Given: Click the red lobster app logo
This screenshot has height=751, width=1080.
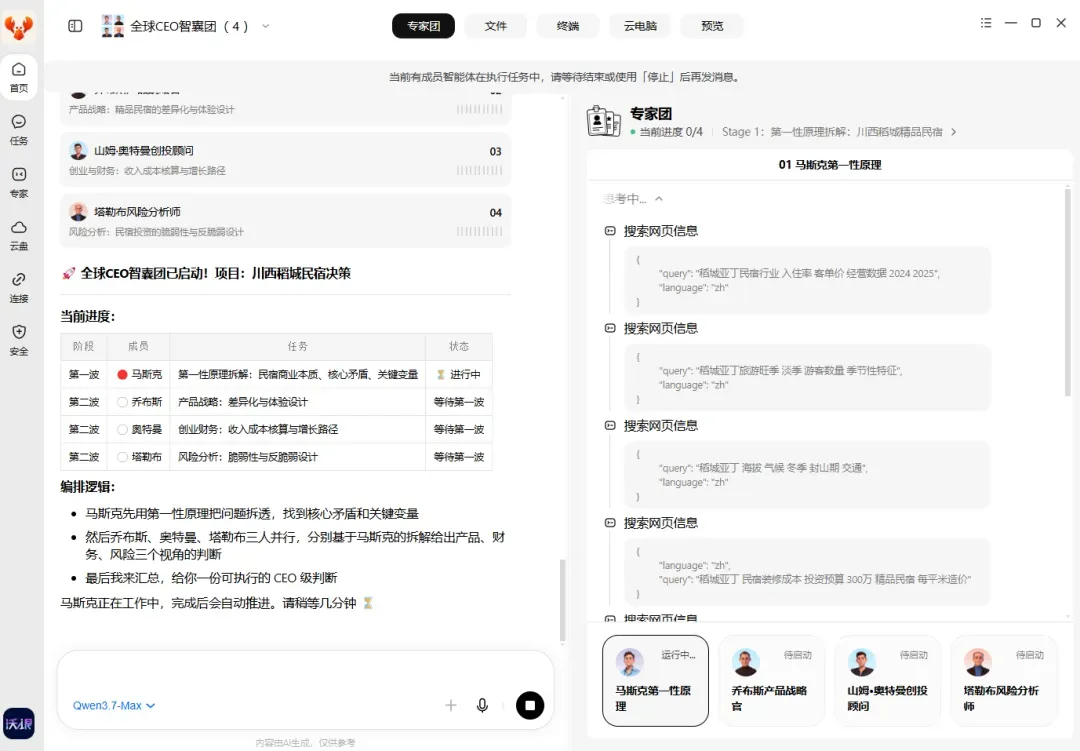Looking at the screenshot, I should pos(19,27).
